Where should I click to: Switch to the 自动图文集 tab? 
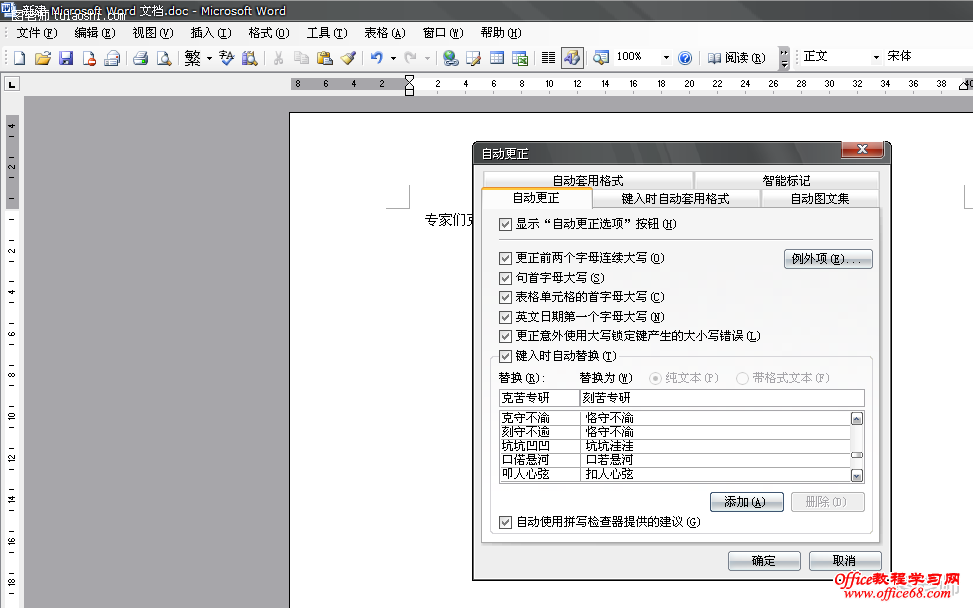click(819, 199)
